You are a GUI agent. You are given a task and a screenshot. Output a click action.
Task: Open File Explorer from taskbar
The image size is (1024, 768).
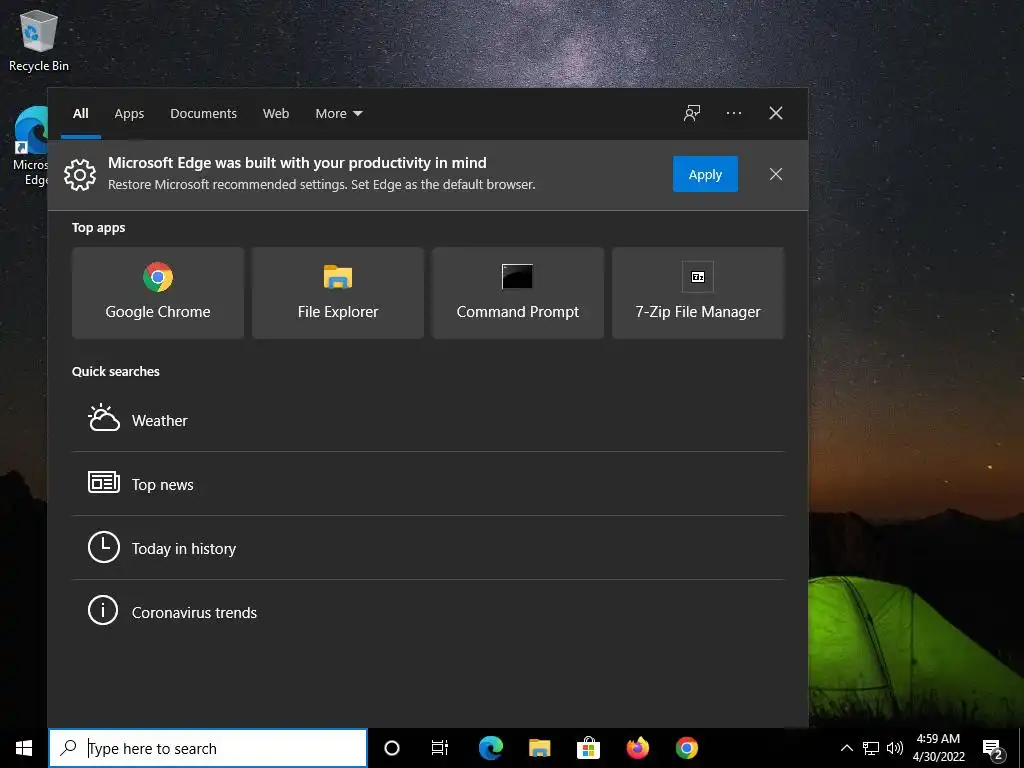539,748
